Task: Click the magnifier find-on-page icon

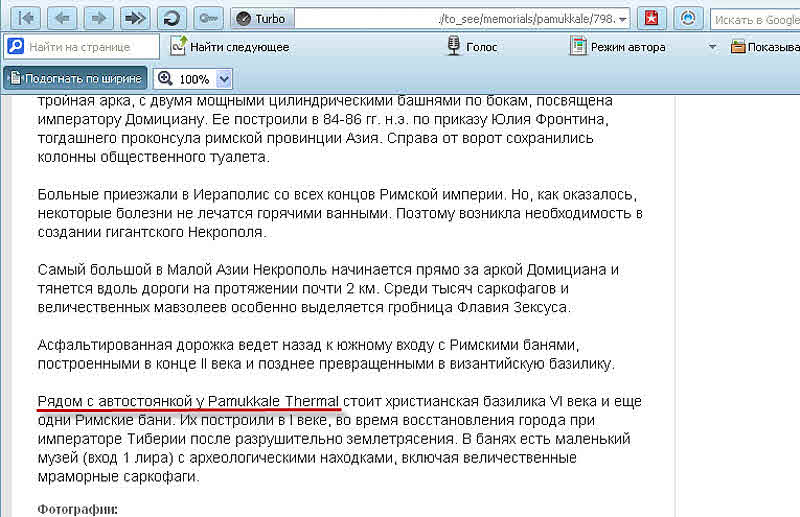Action: click(15, 46)
